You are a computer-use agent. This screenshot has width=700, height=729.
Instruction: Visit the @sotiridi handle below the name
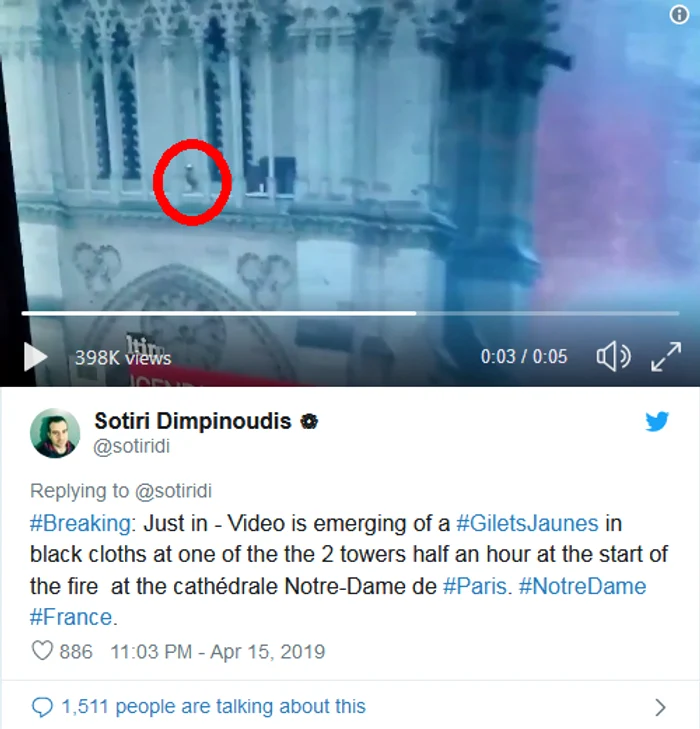pos(132,446)
